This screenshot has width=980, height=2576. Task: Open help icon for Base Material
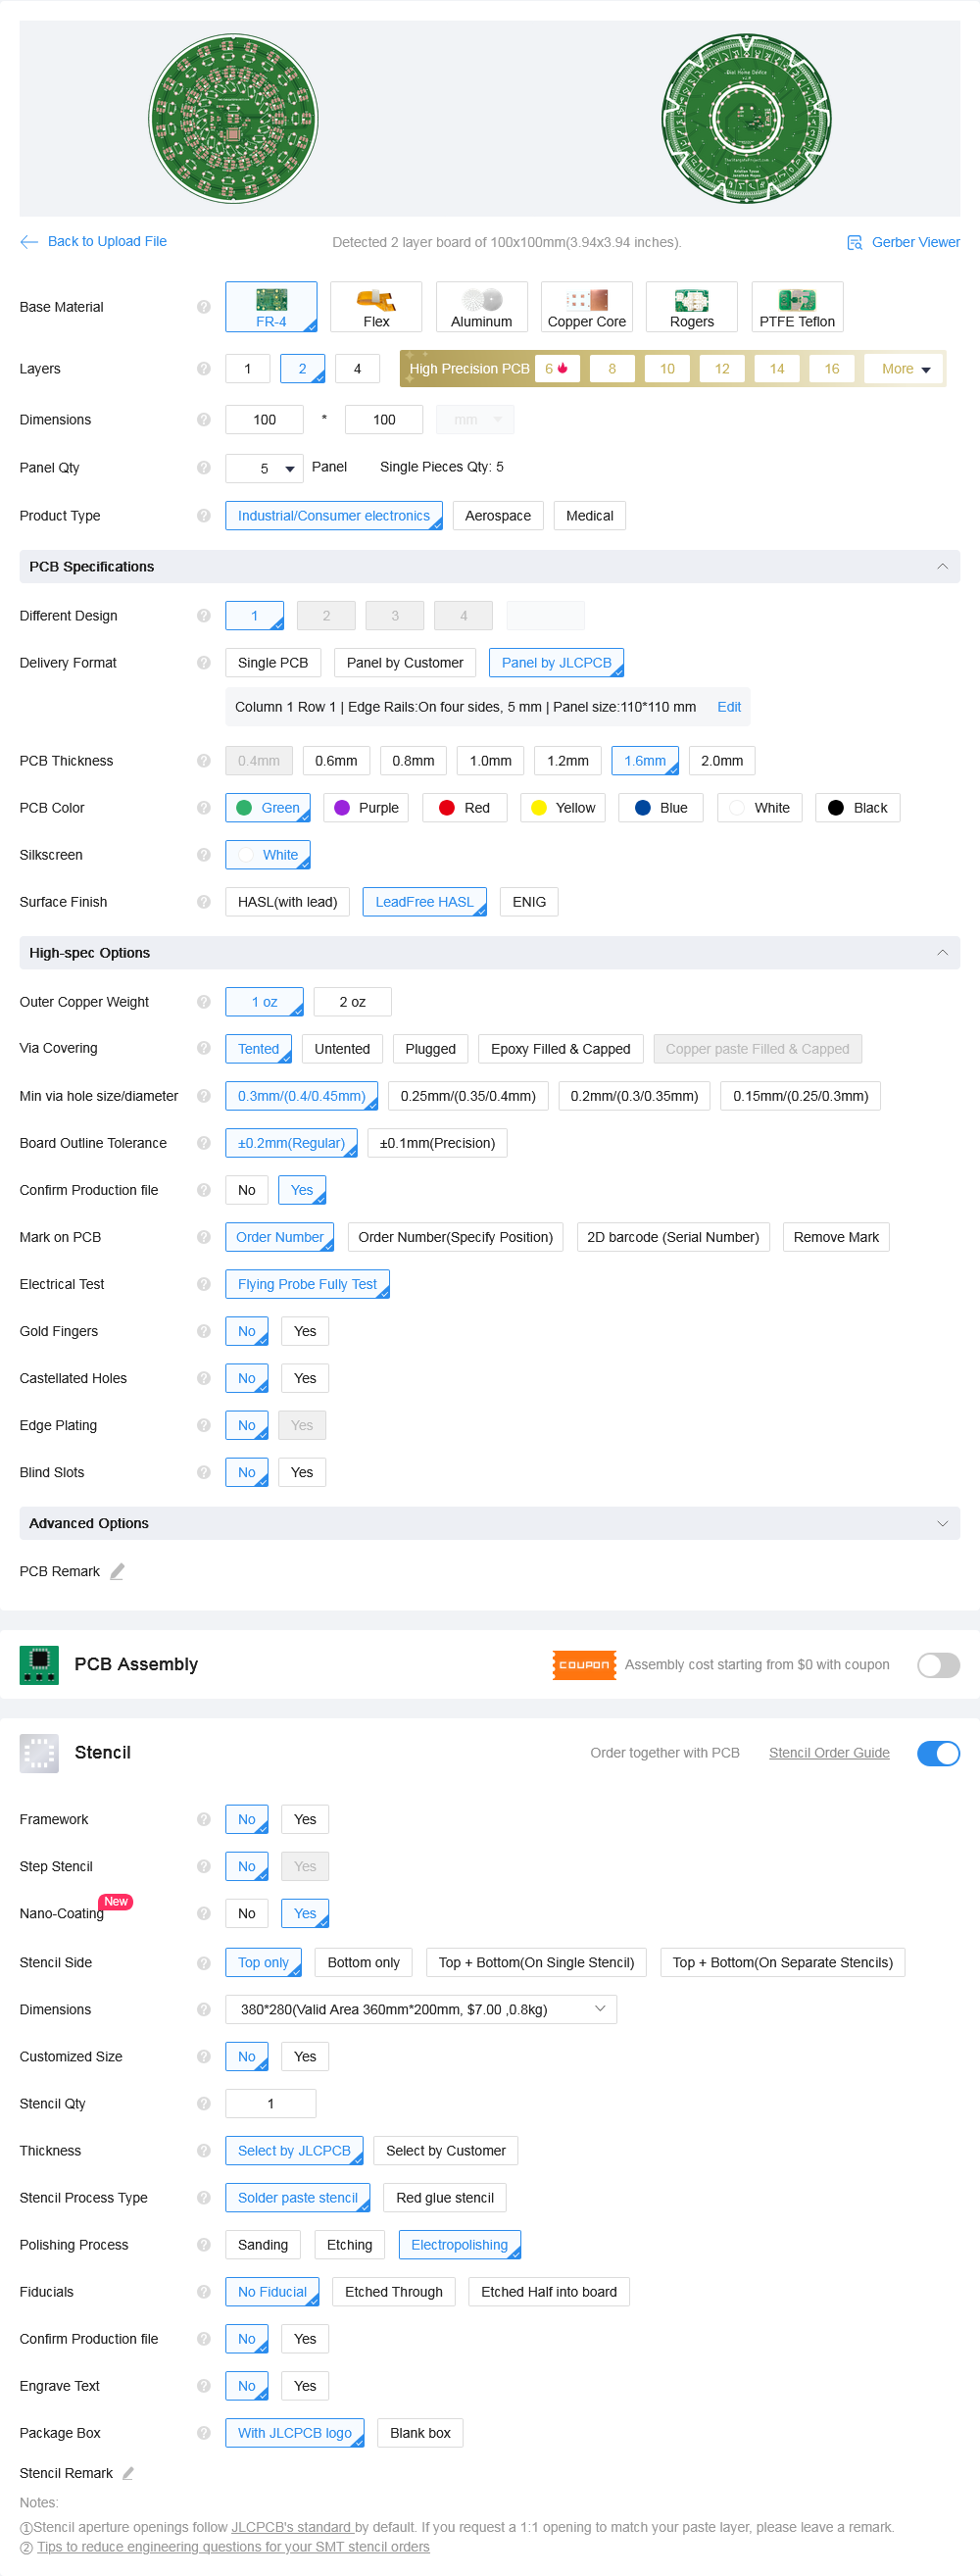204,307
